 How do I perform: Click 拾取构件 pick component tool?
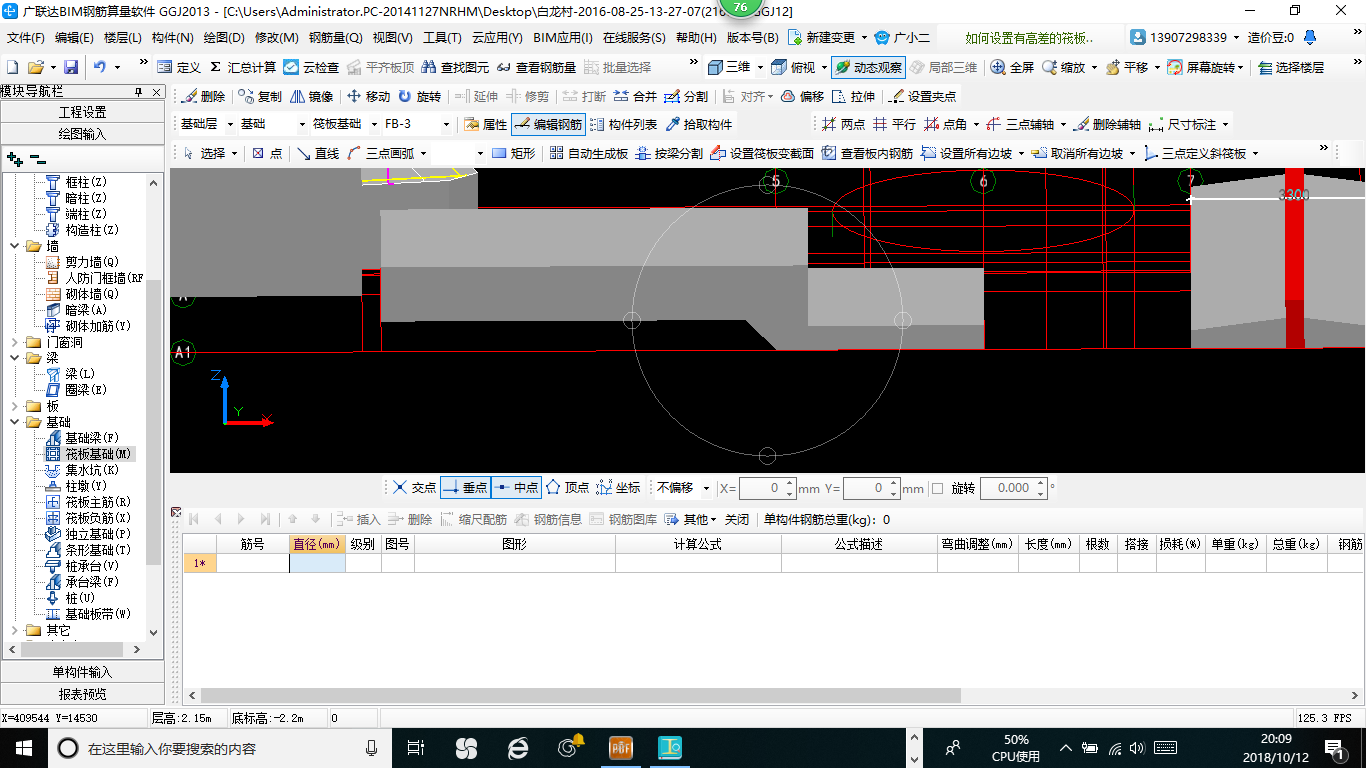pos(698,125)
